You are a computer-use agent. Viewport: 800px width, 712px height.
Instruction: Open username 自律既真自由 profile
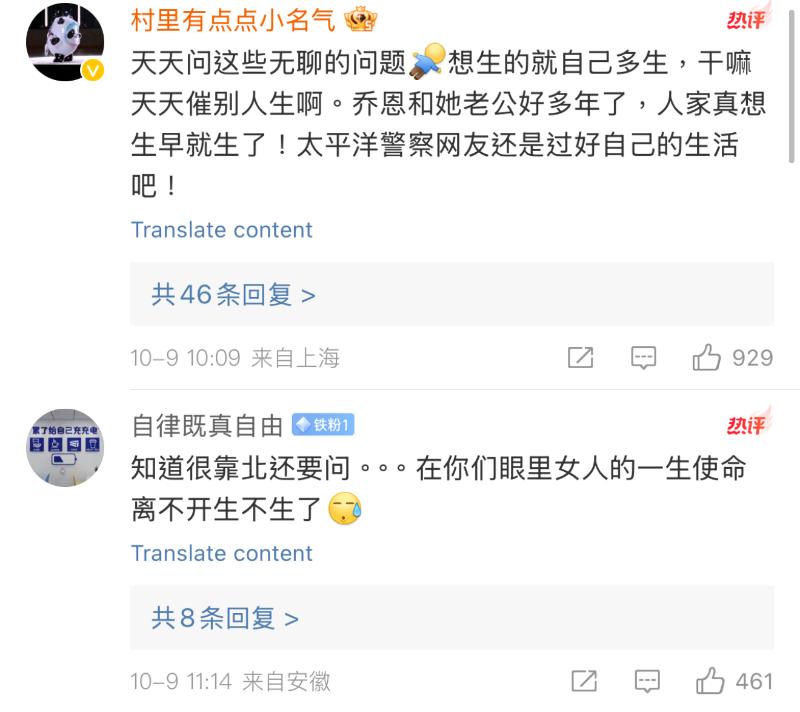[207, 425]
